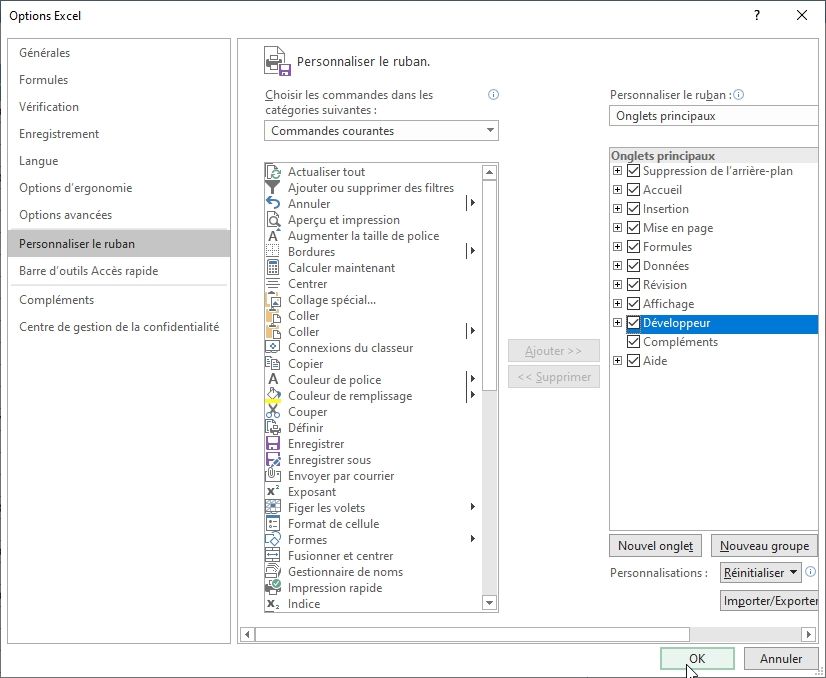Open the Onglets principaux dropdown
The image size is (826, 678).
click(716, 116)
